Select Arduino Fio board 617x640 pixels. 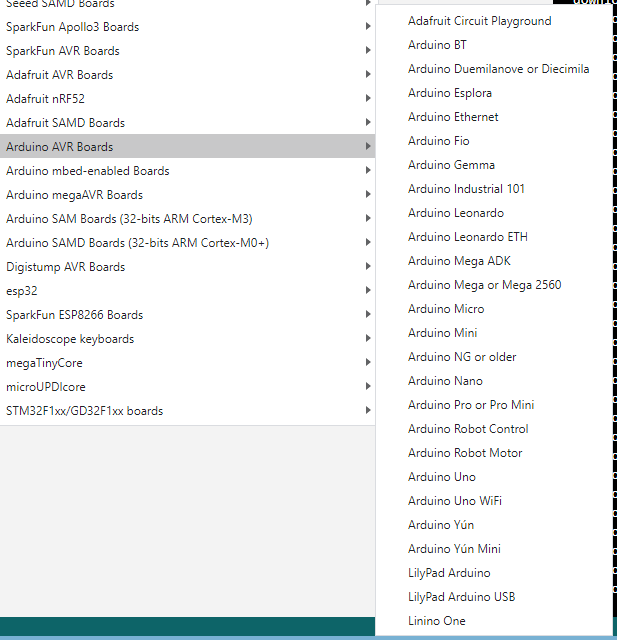coord(494,141)
